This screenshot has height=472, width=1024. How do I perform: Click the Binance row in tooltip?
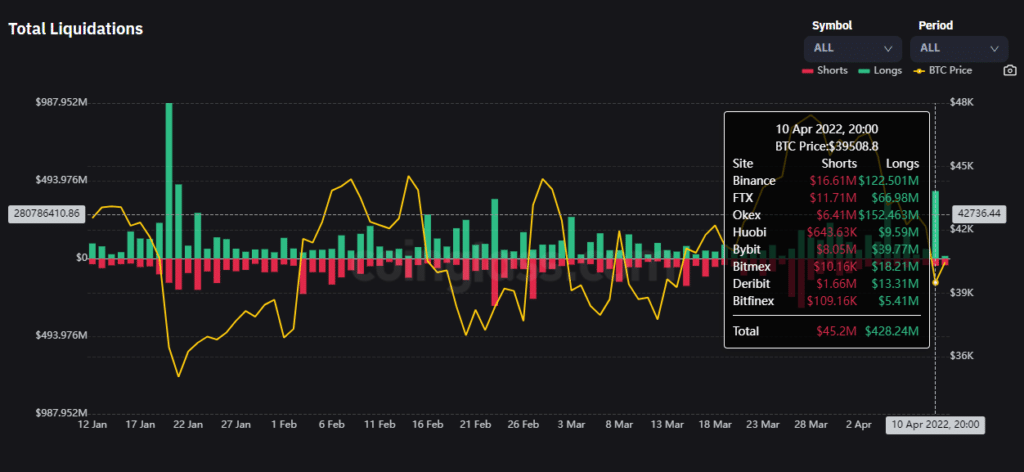coord(825,181)
